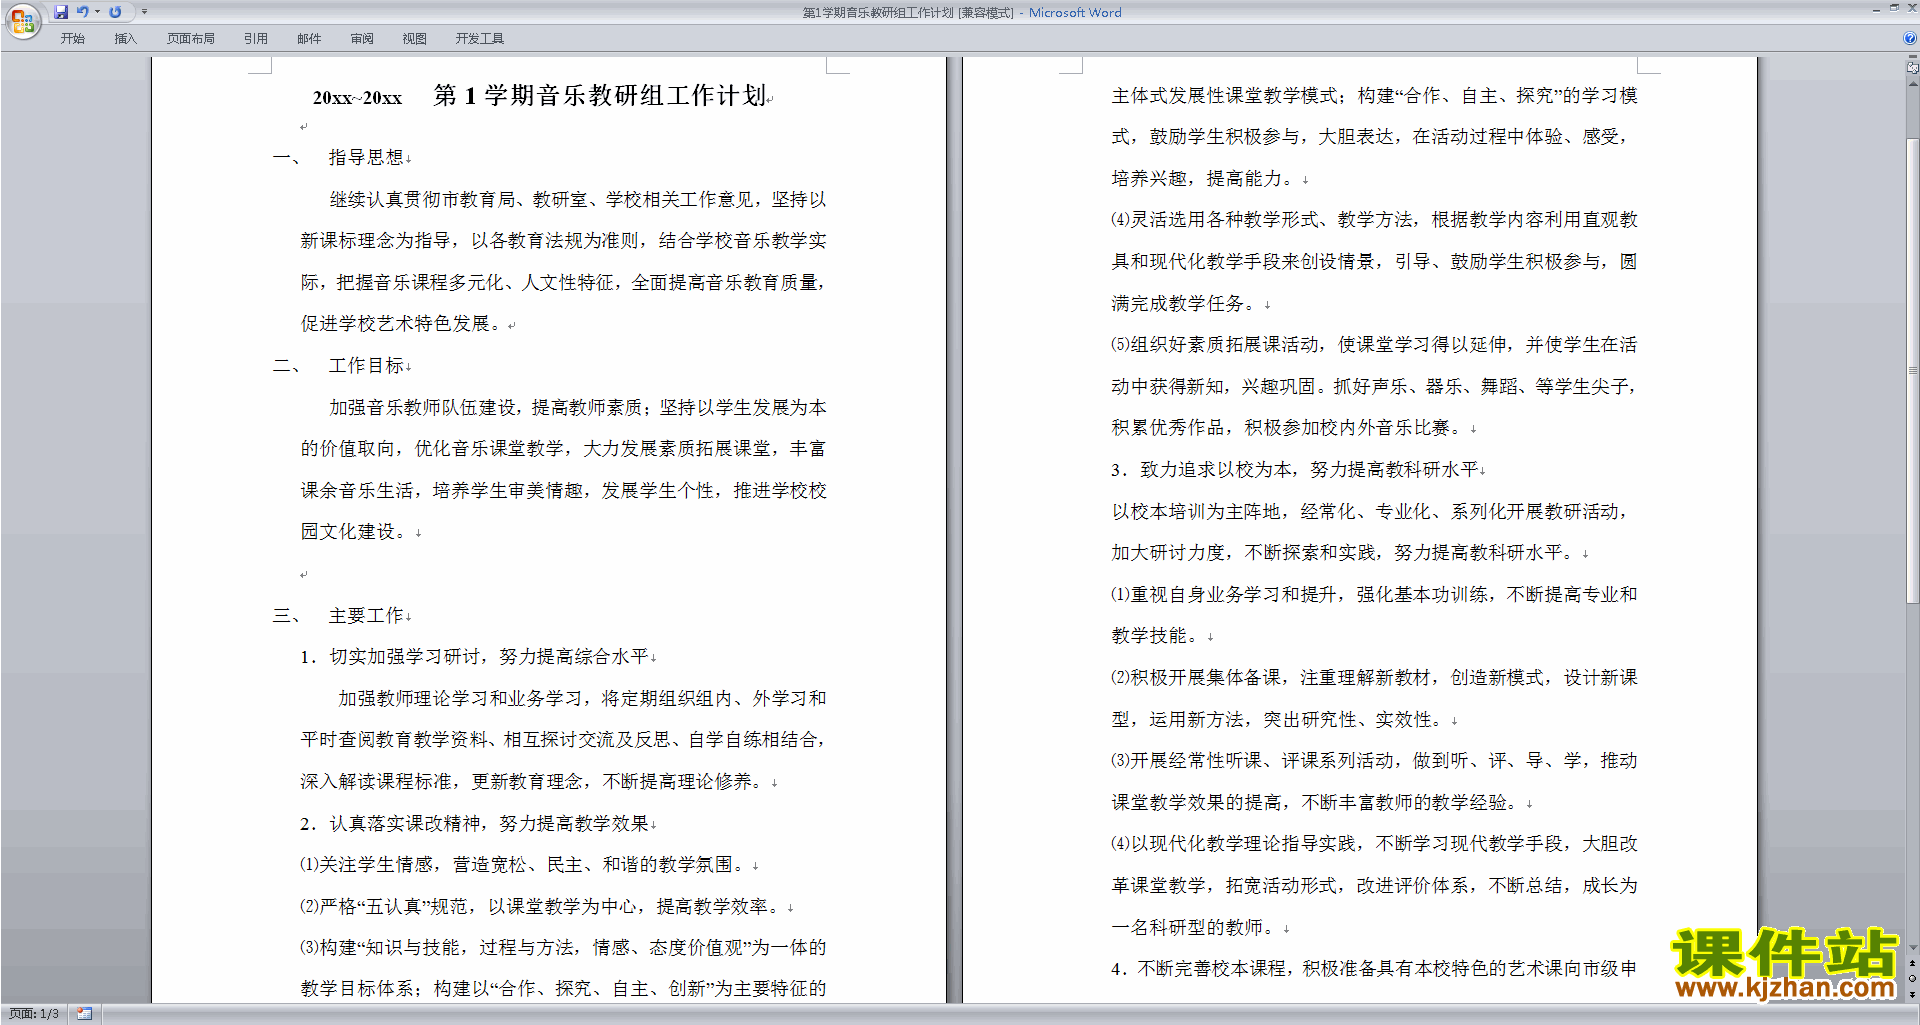Click the line 园文化建设

coord(357,532)
